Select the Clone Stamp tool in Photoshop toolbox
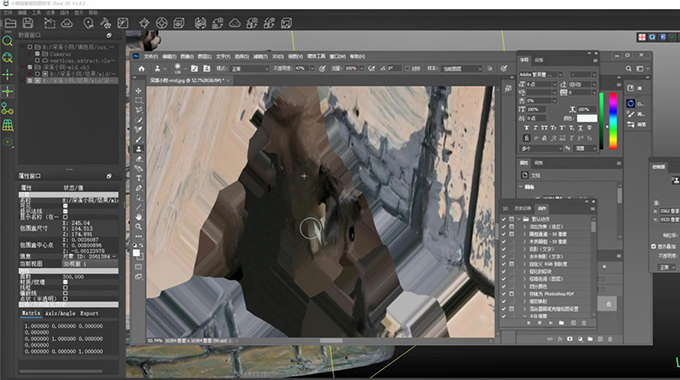 138,149
